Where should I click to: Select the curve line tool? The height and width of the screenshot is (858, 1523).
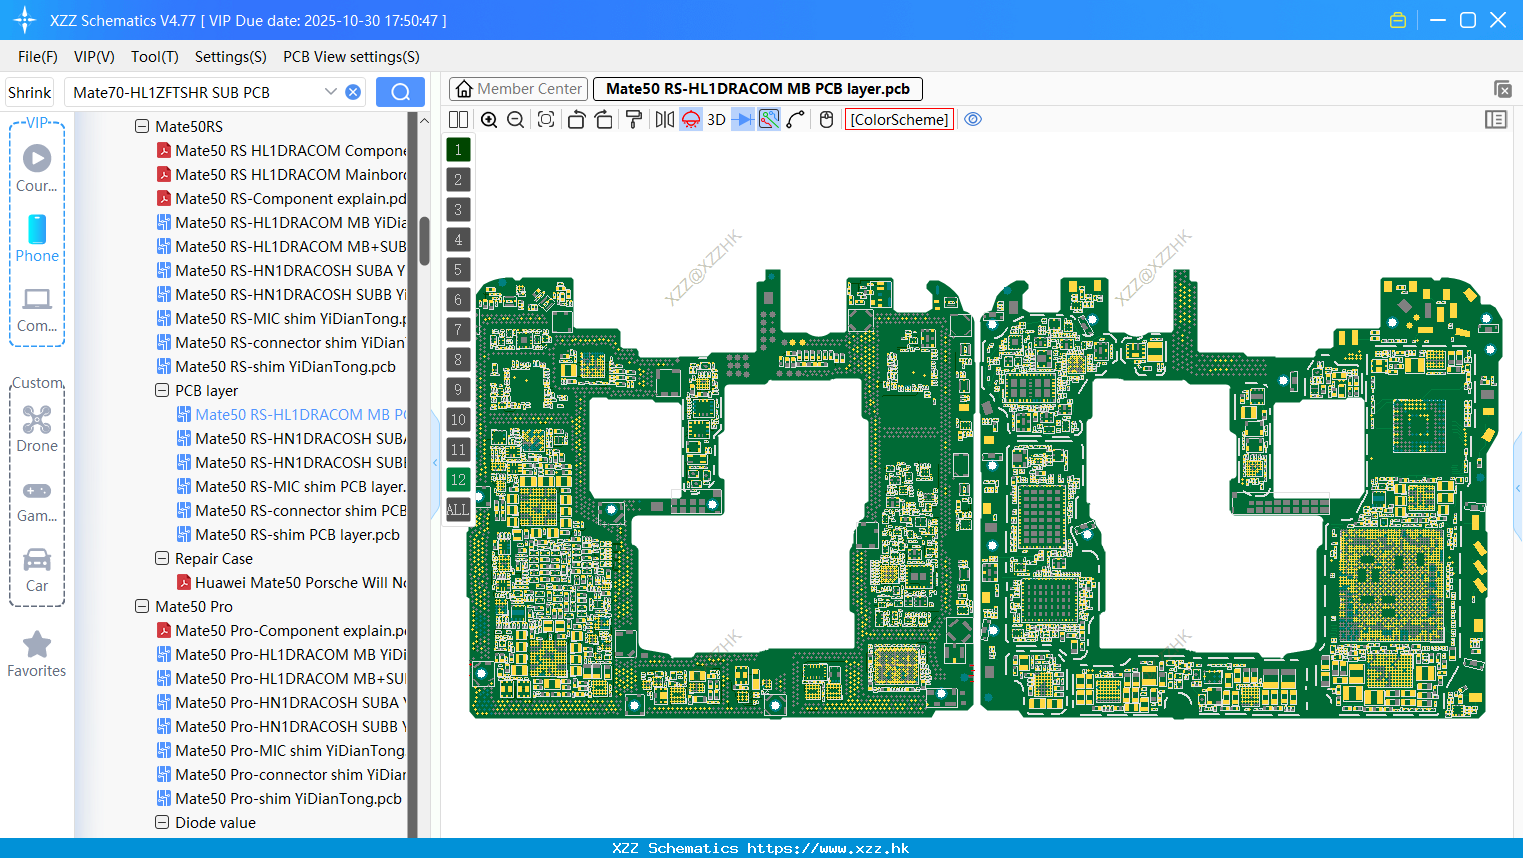(796, 119)
